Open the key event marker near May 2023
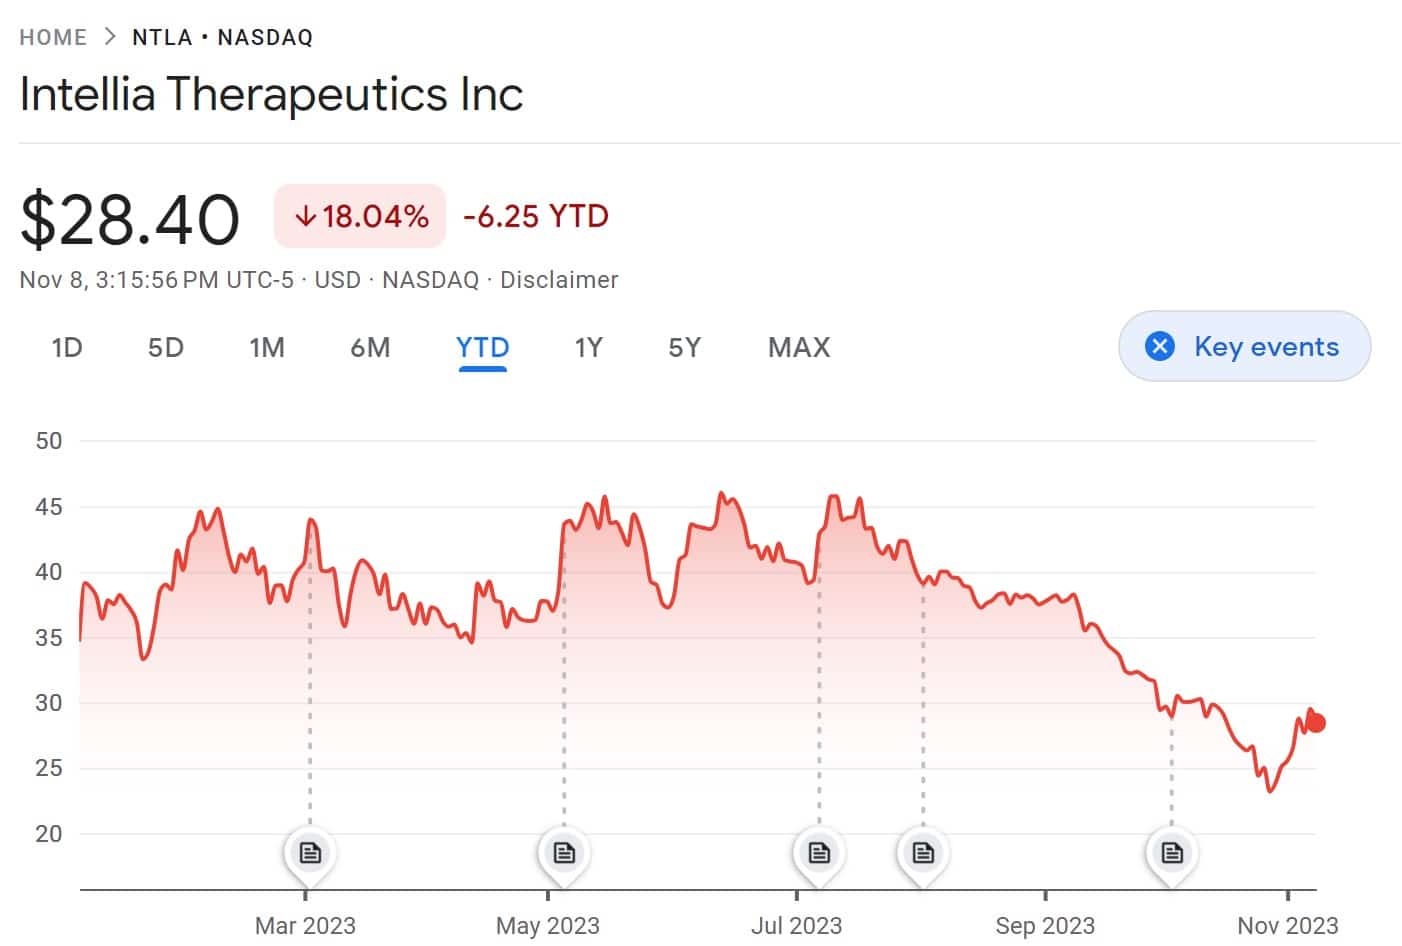This screenshot has width=1402, height=946. tap(564, 852)
